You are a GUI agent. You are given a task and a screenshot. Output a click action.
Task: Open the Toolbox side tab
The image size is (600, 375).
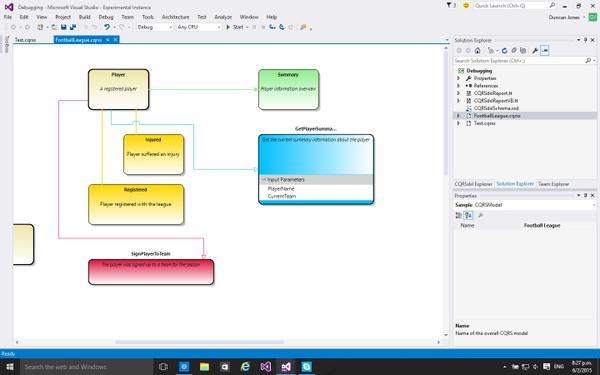(6, 44)
